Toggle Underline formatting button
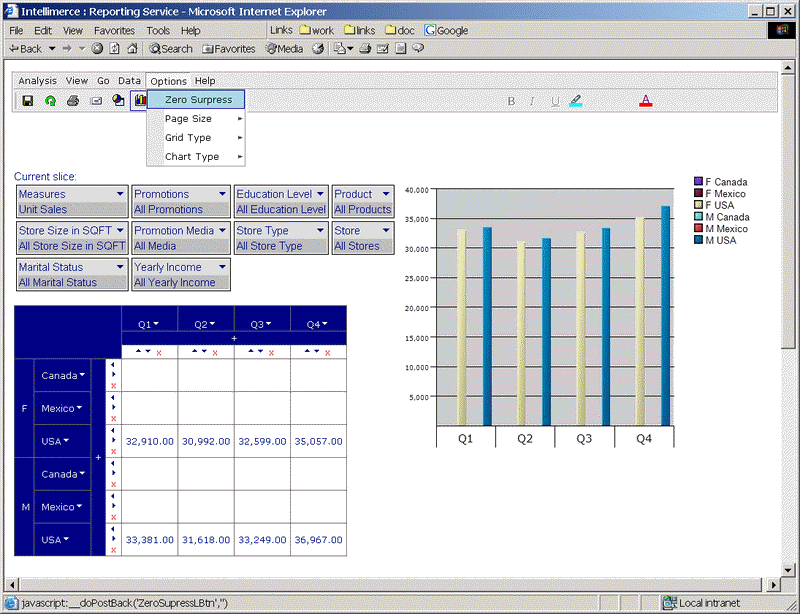Viewport: 800px width, 614px height. point(555,101)
